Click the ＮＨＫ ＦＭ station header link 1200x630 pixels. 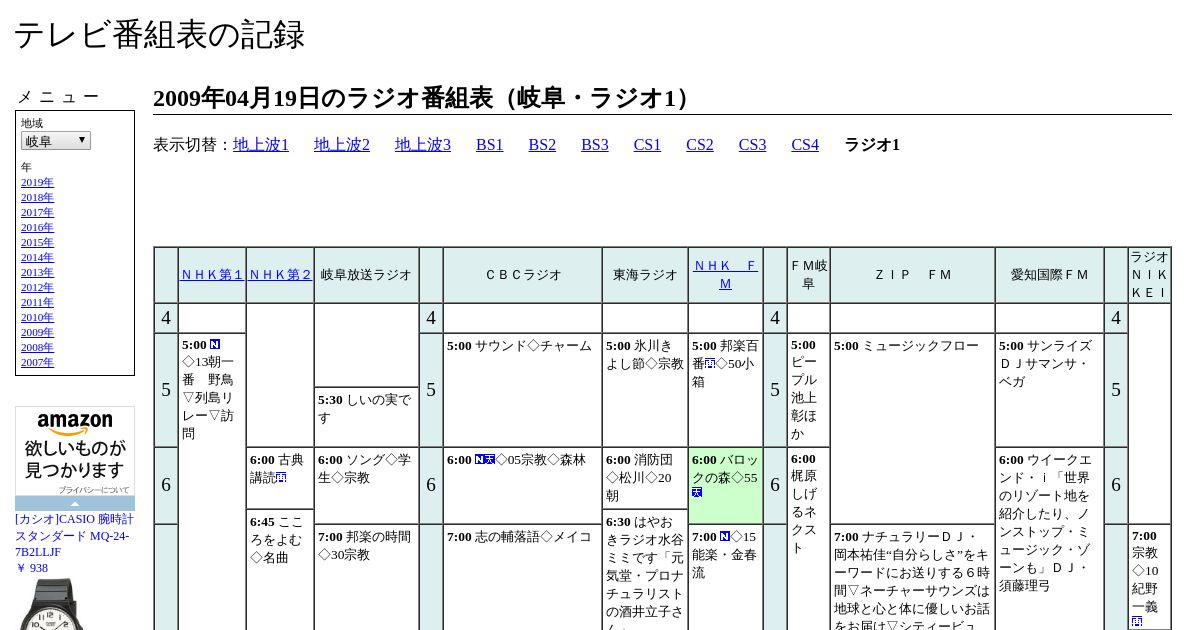point(725,275)
